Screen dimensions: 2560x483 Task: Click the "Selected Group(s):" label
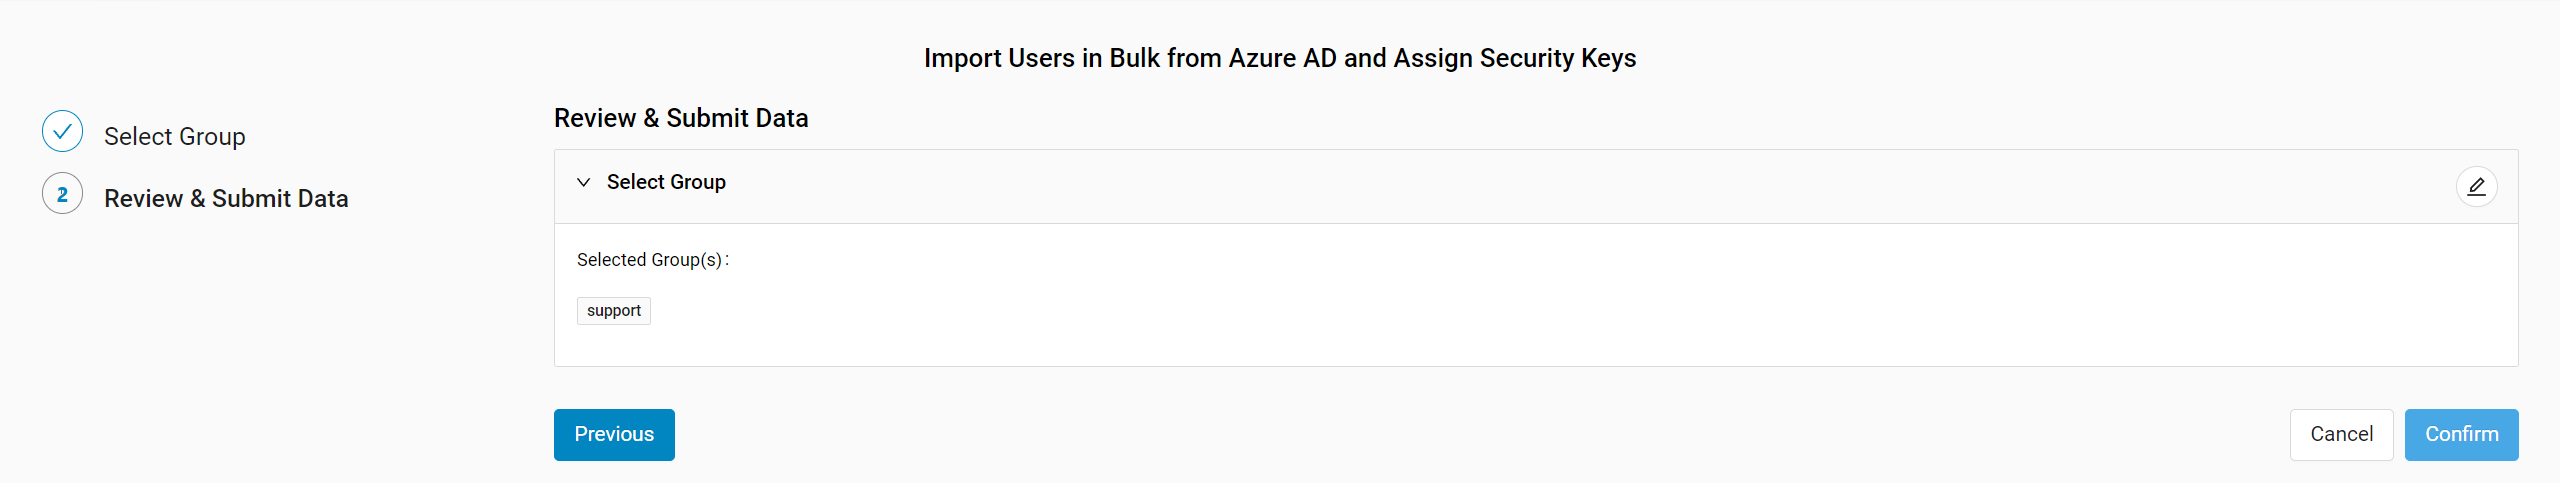[652, 260]
